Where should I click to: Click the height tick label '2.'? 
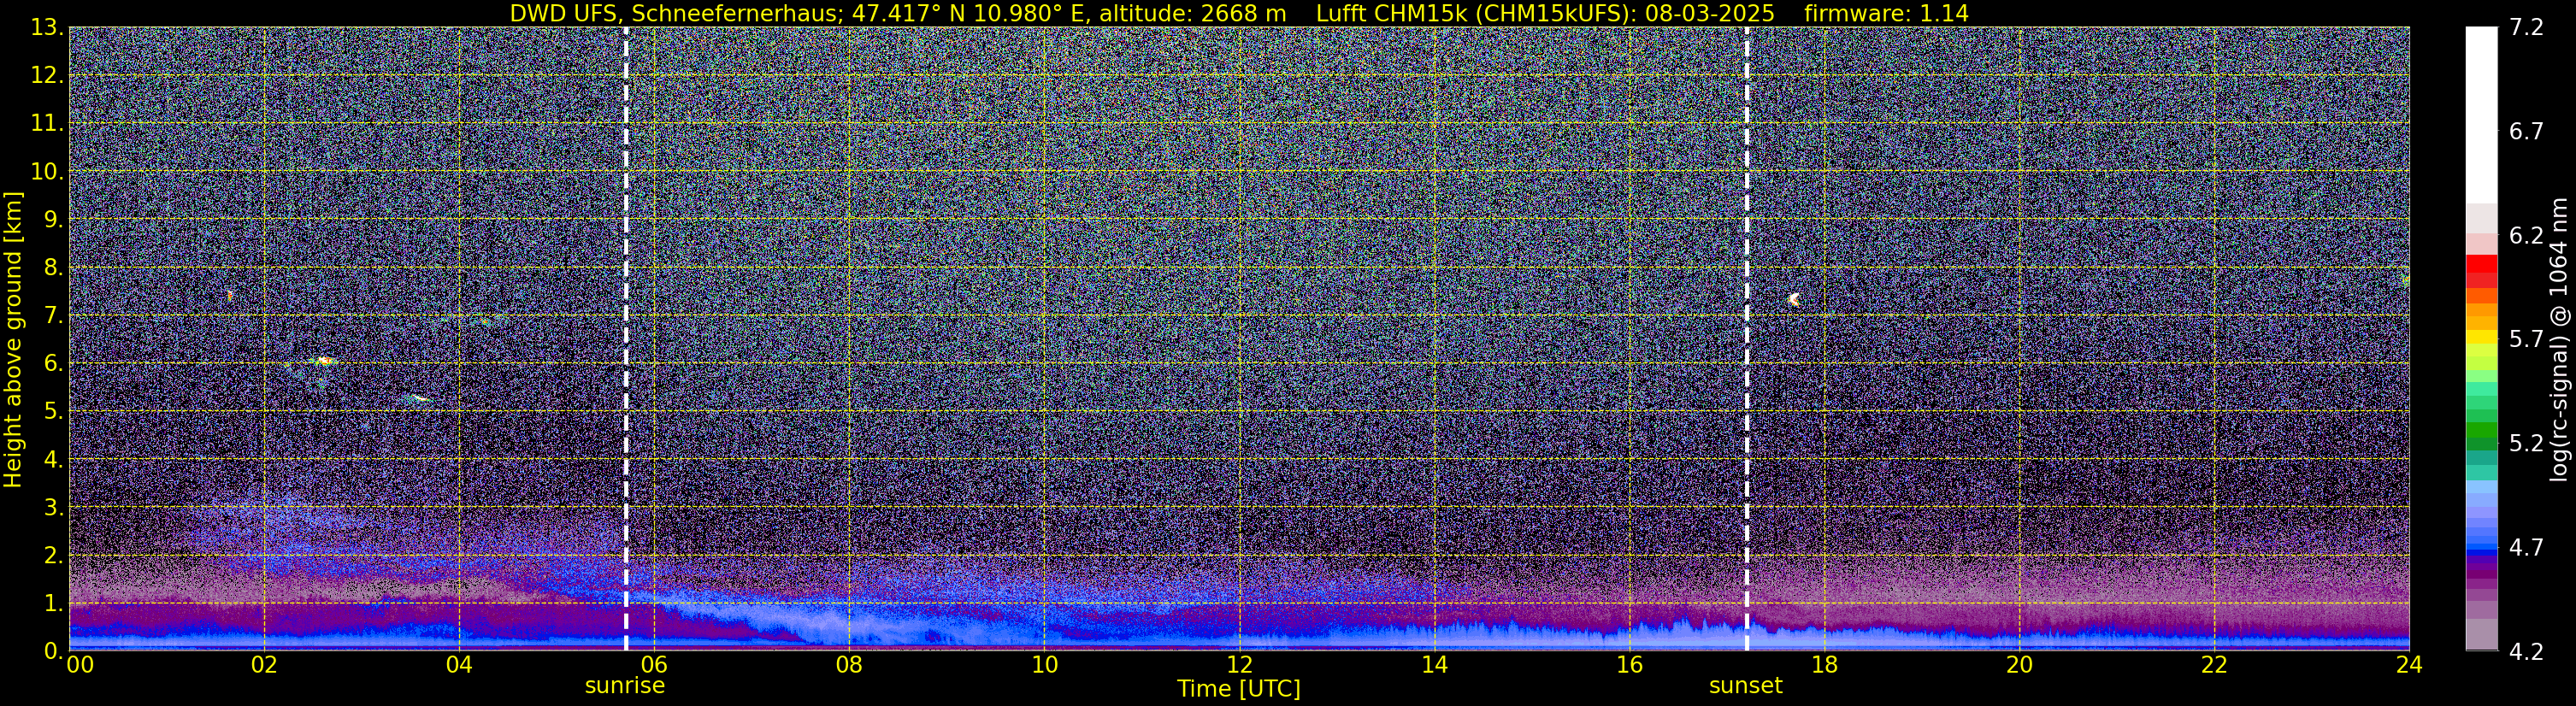(54, 555)
